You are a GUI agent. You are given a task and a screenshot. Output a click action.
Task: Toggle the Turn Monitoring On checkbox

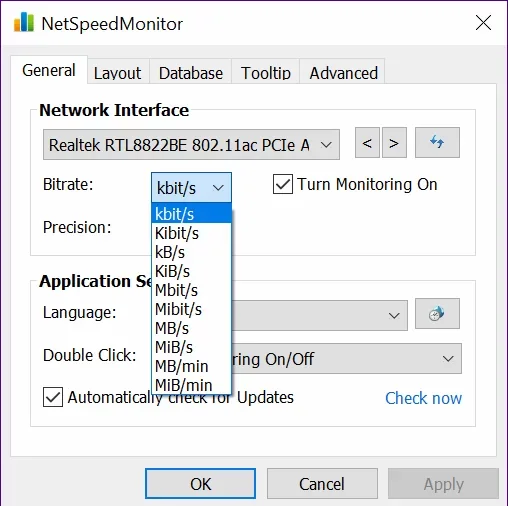point(283,184)
